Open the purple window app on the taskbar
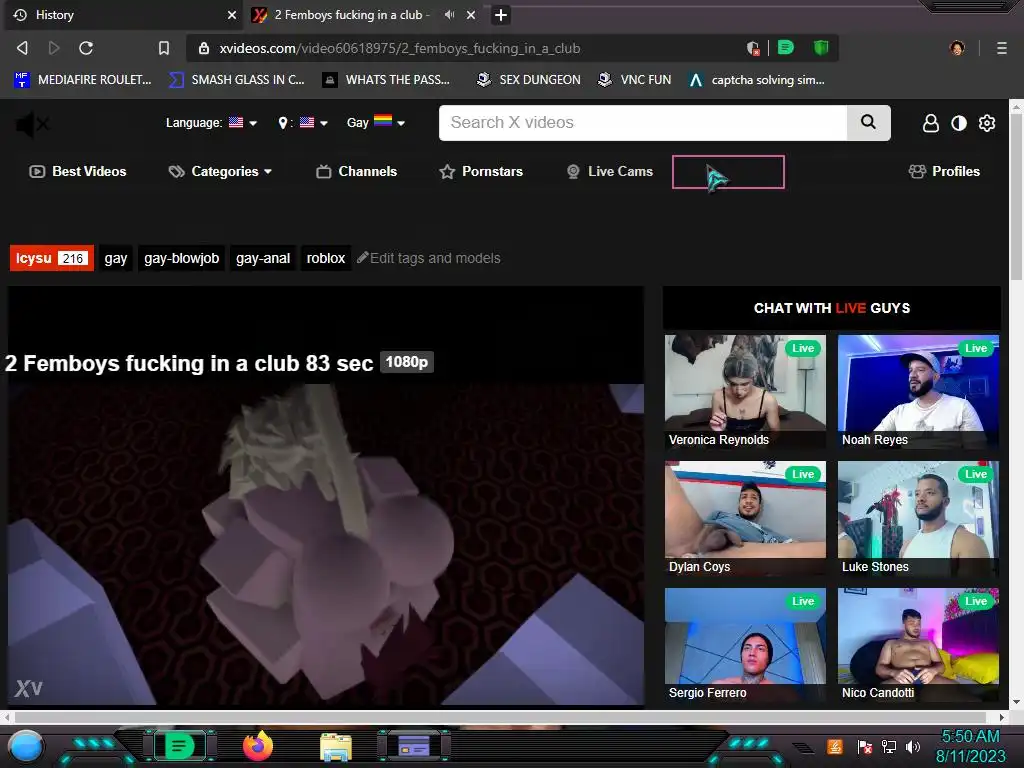 (x=413, y=746)
